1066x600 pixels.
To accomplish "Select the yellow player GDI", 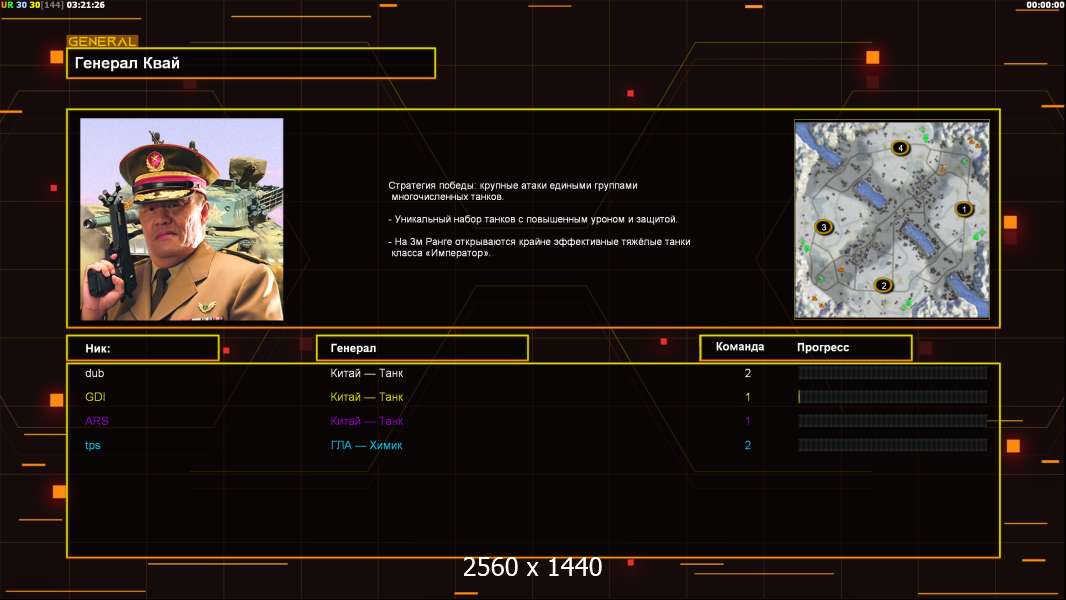I will [x=96, y=397].
